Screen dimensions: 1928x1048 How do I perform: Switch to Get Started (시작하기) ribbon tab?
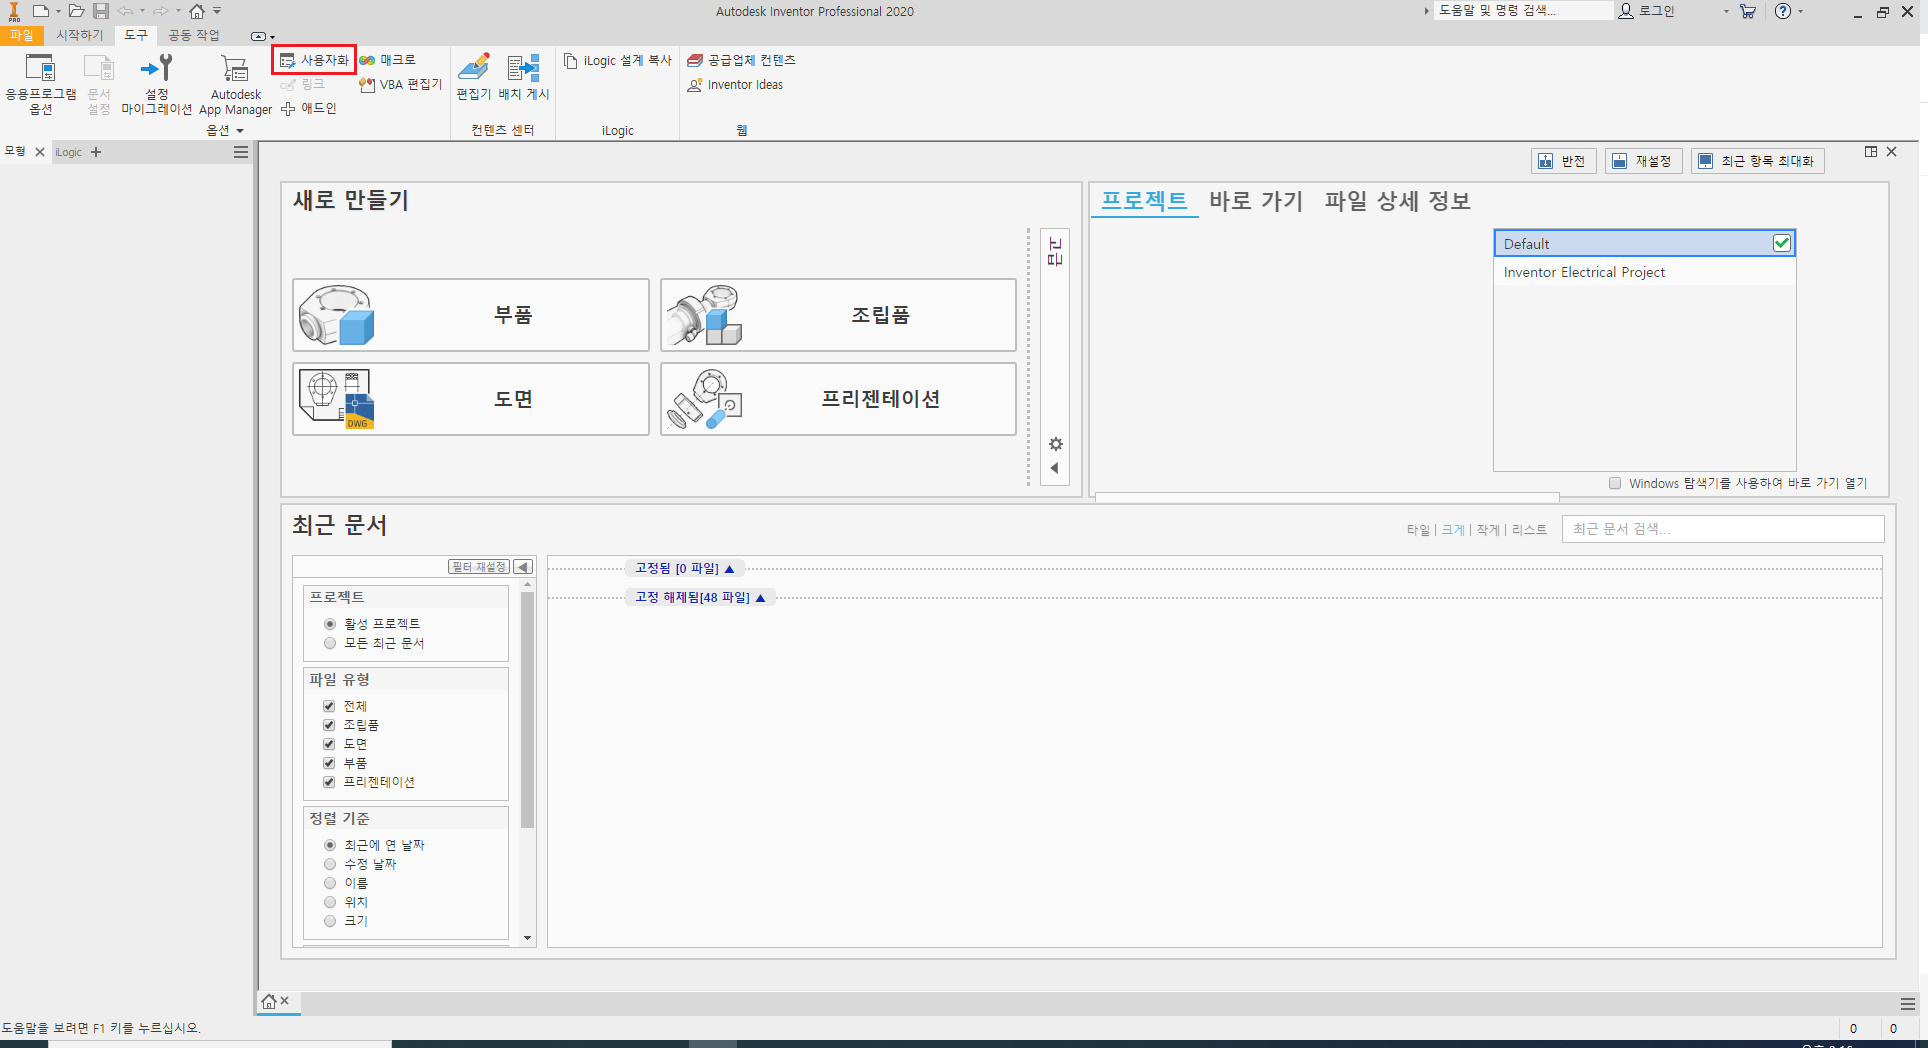(x=80, y=35)
